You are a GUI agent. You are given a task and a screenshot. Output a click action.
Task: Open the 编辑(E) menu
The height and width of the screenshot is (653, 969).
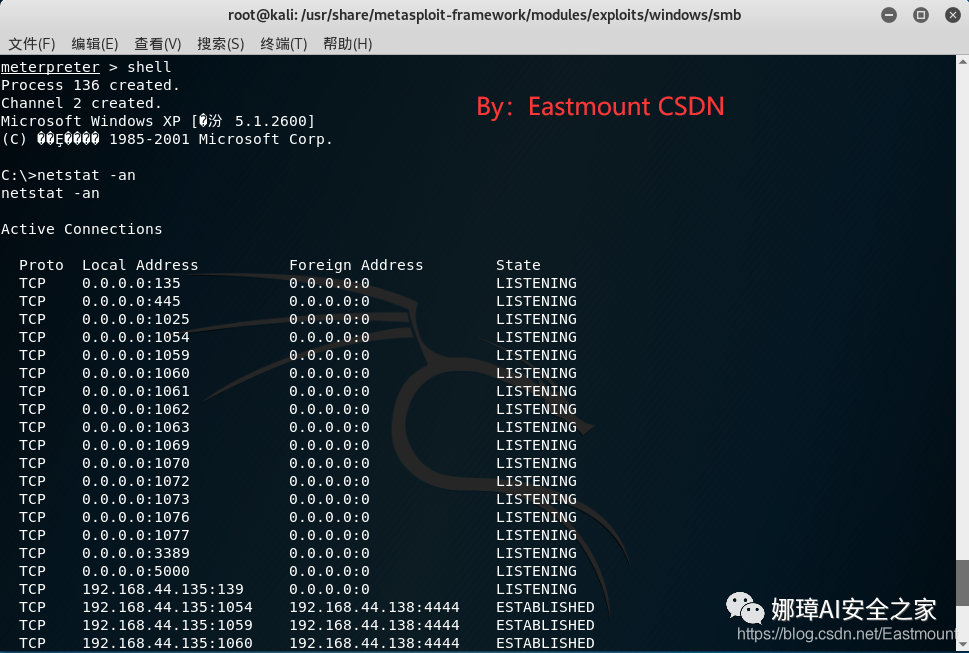pyautogui.click(x=95, y=44)
